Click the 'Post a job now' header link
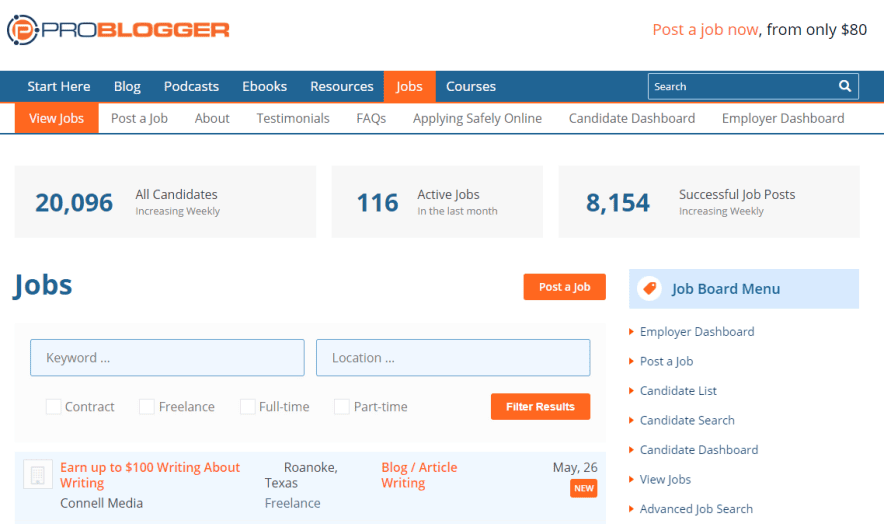This screenshot has height=524, width=884. 705,29
